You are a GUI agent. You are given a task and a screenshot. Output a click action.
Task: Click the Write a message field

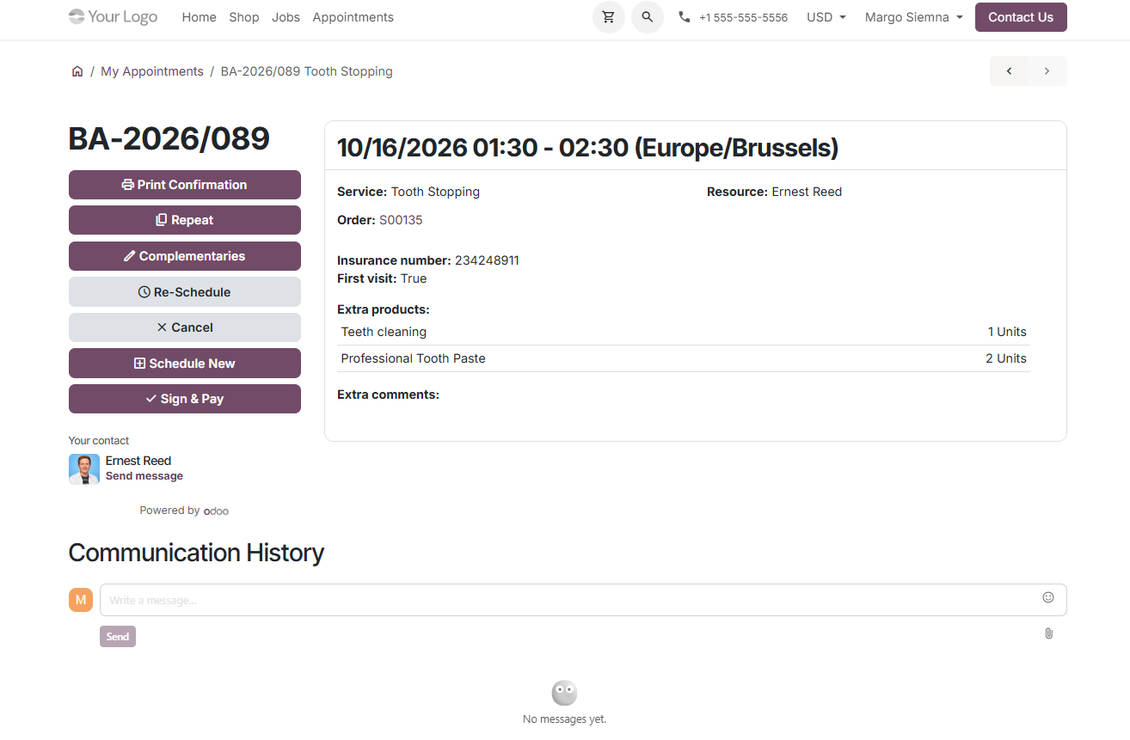coord(583,599)
